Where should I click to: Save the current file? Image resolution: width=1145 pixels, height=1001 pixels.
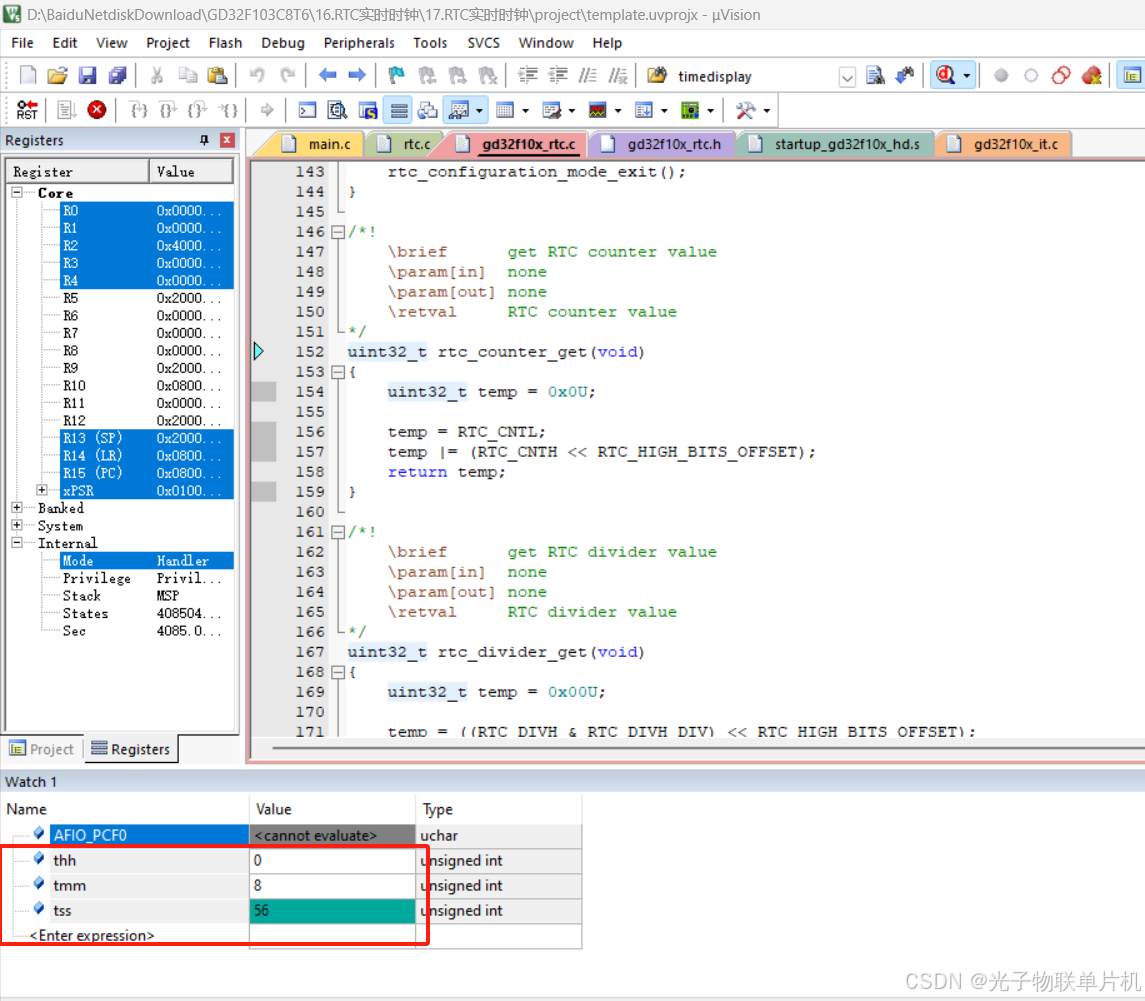[88, 75]
